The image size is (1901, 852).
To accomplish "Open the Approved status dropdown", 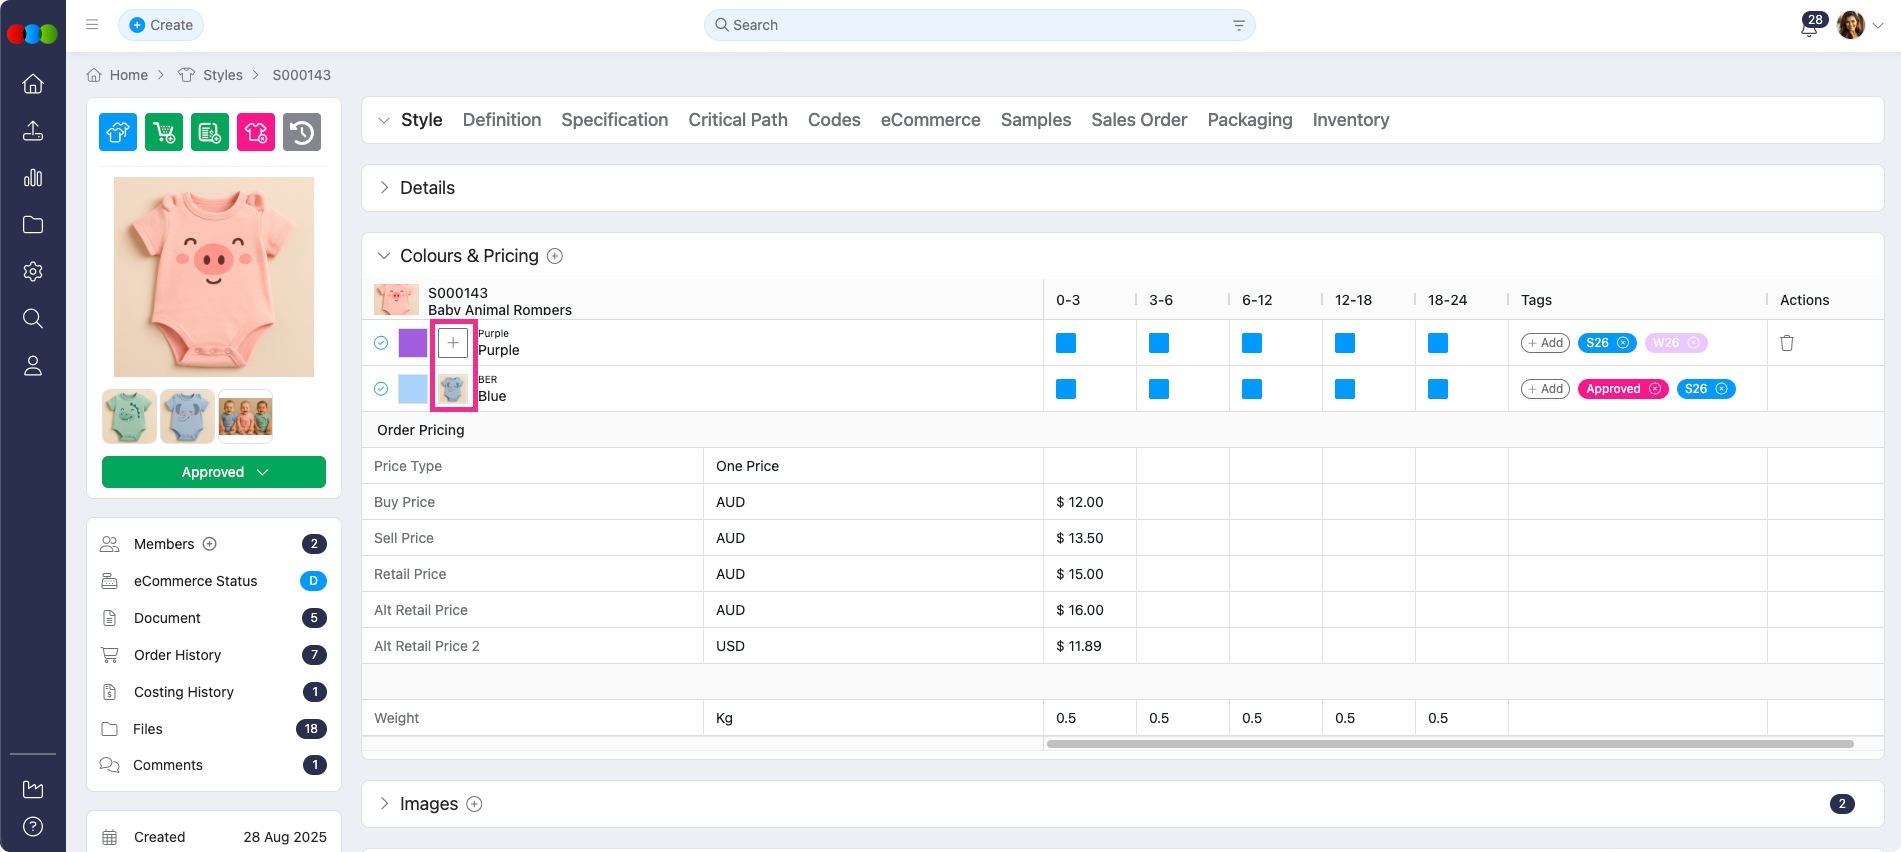I will (x=214, y=472).
